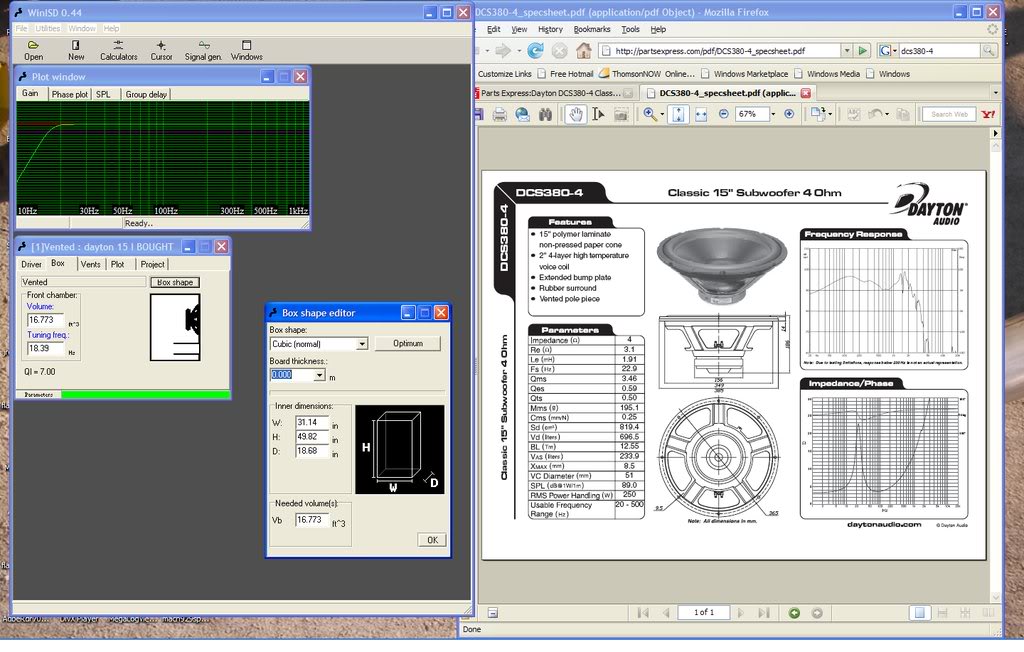Create a new WinISD project
This screenshot has width=1024, height=652.
click(75, 50)
